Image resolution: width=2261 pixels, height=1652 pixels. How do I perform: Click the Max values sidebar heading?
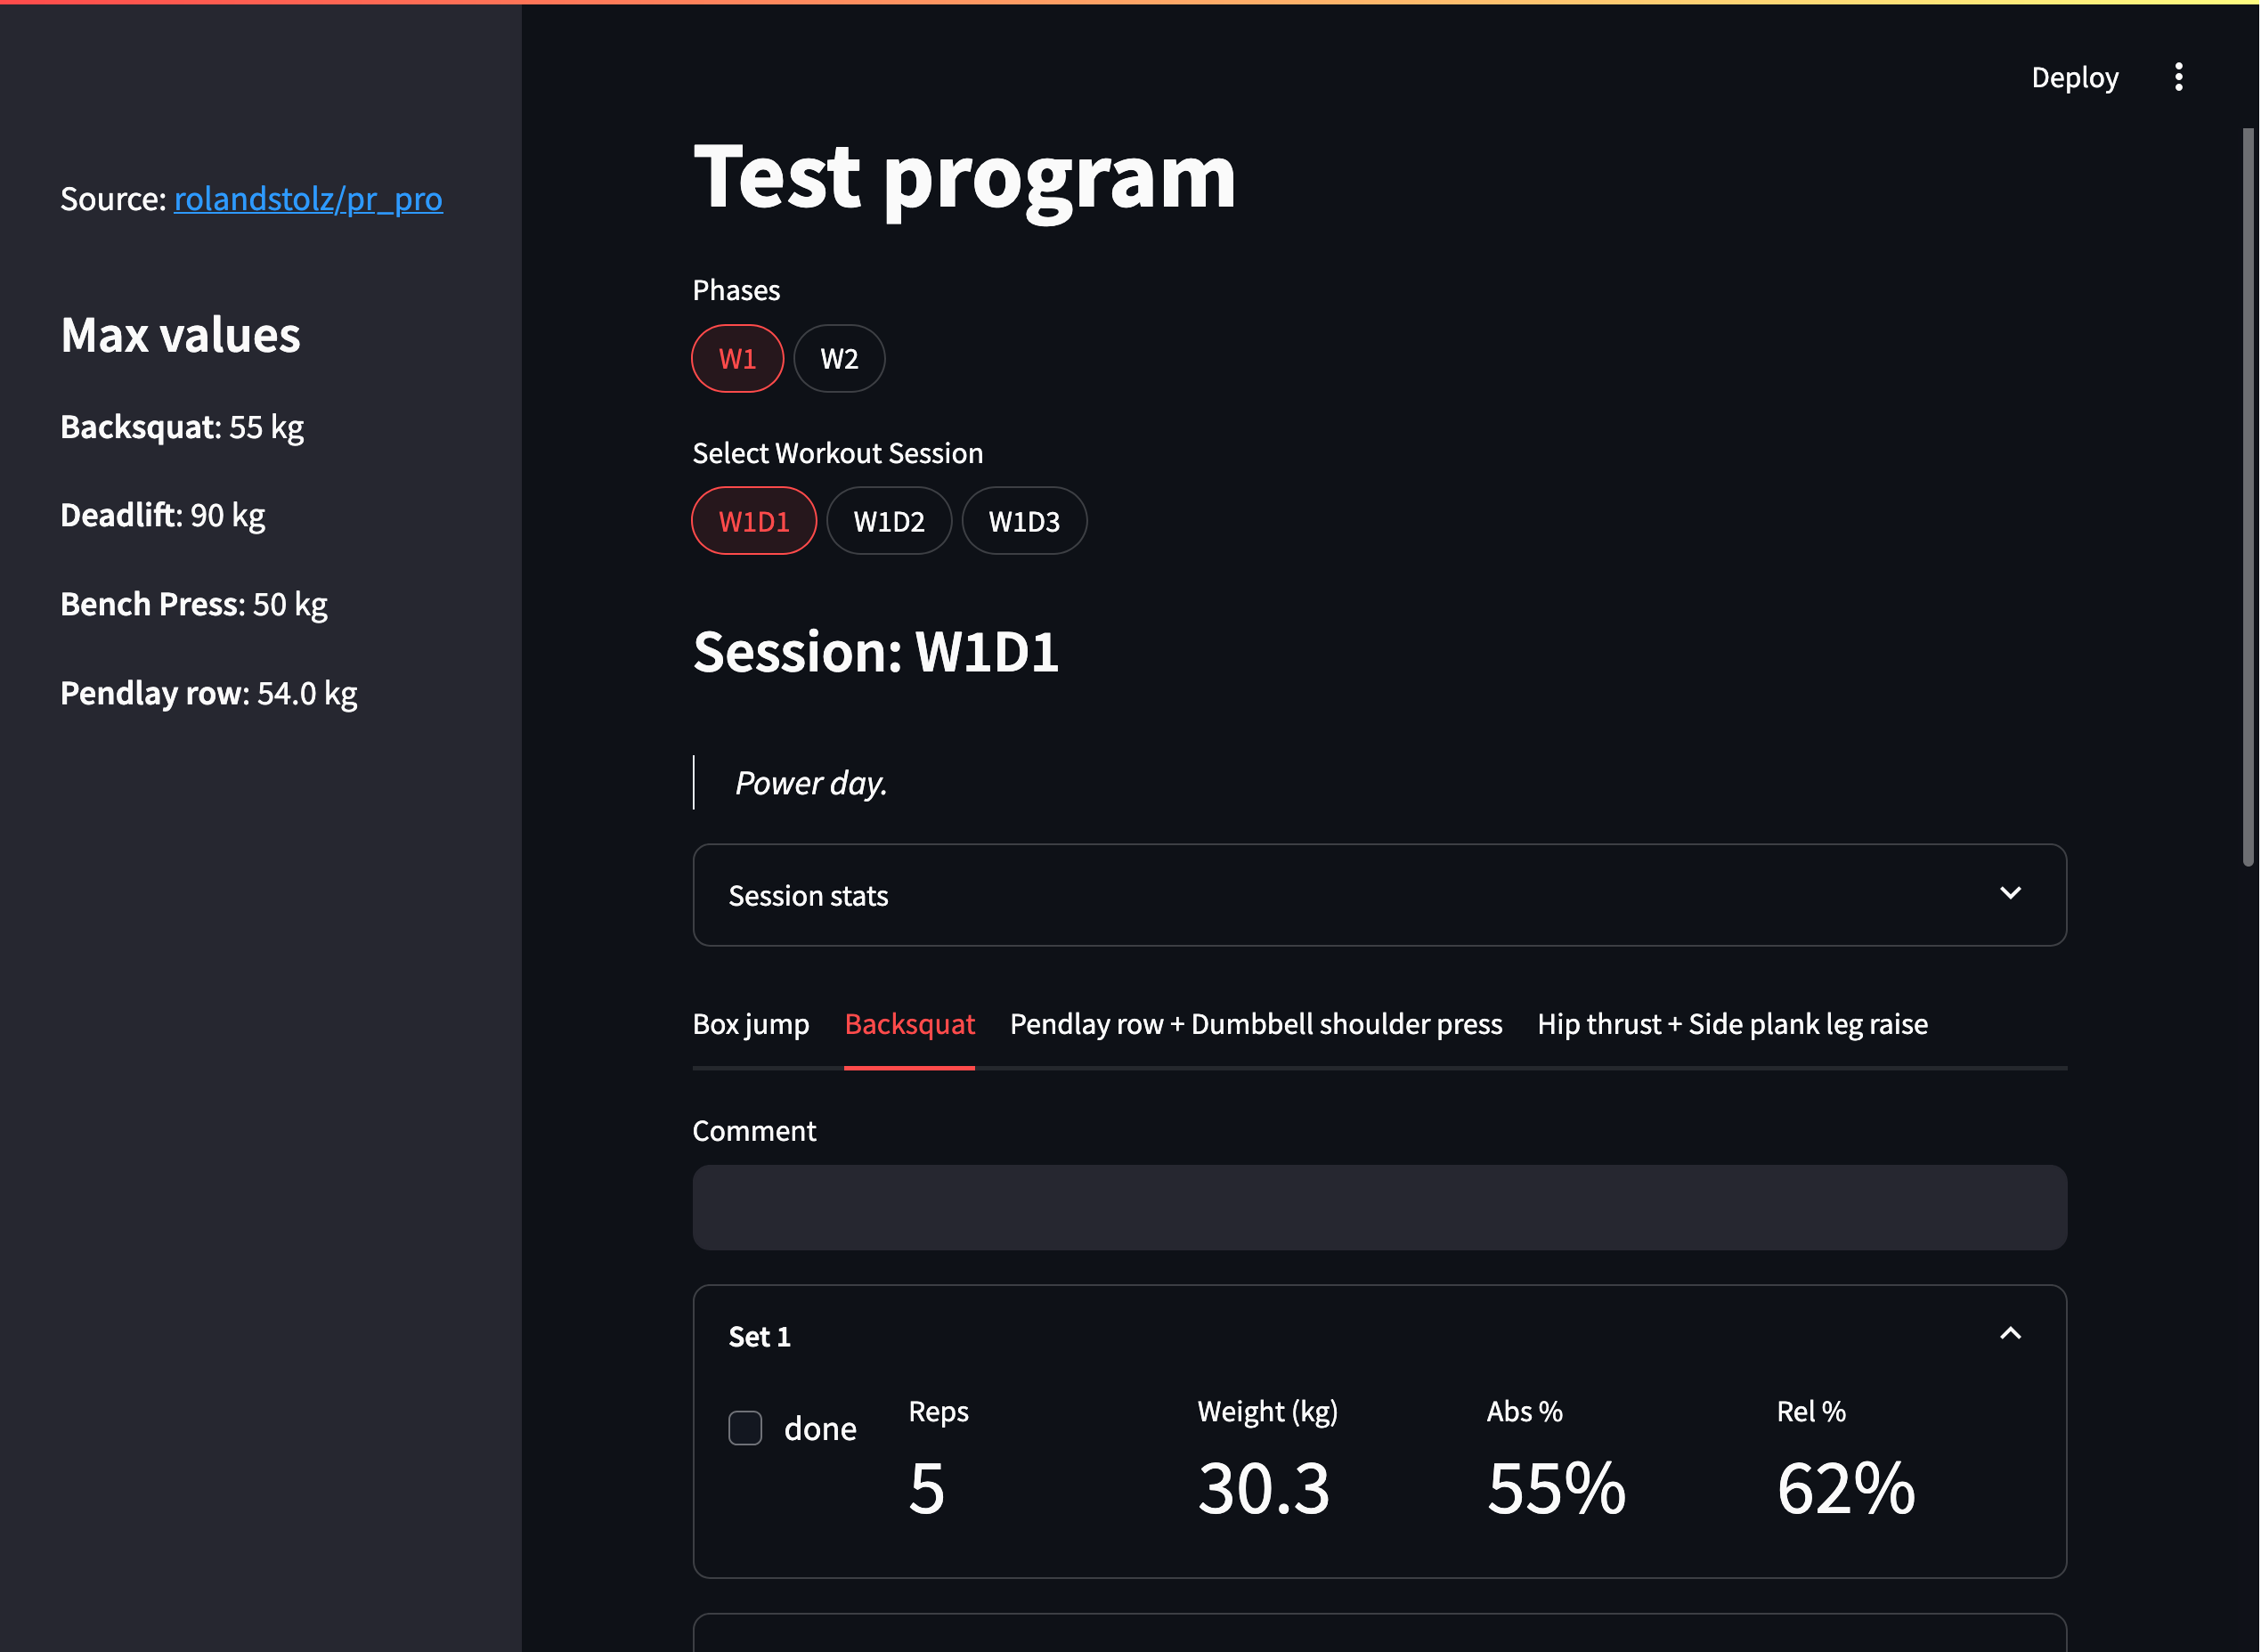click(x=180, y=335)
